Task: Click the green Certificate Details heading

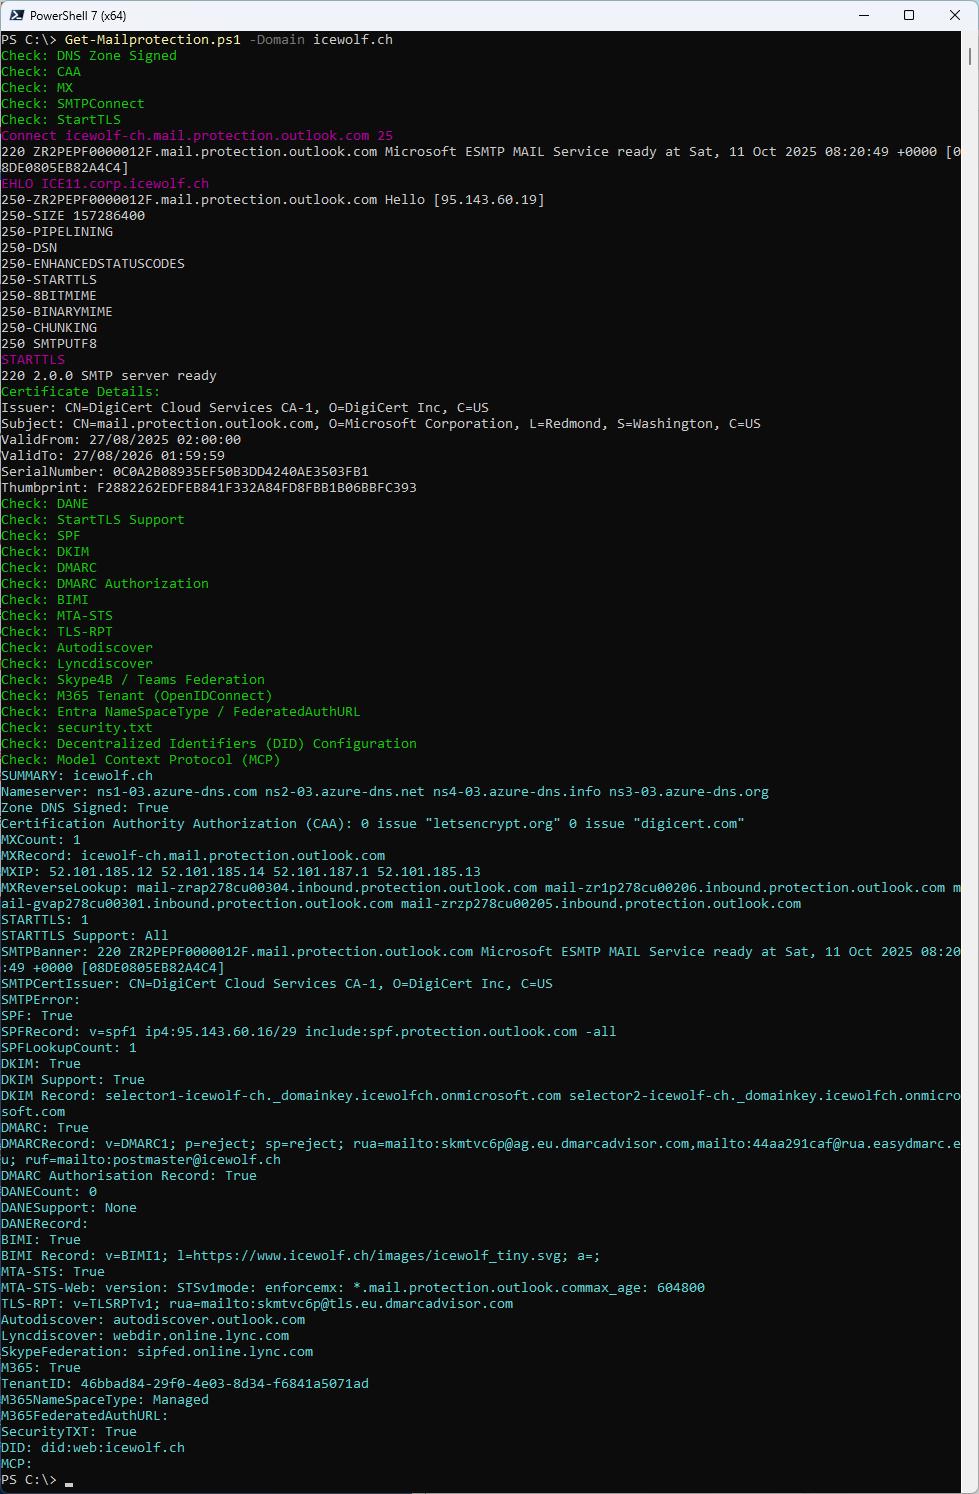Action: [x=80, y=392]
